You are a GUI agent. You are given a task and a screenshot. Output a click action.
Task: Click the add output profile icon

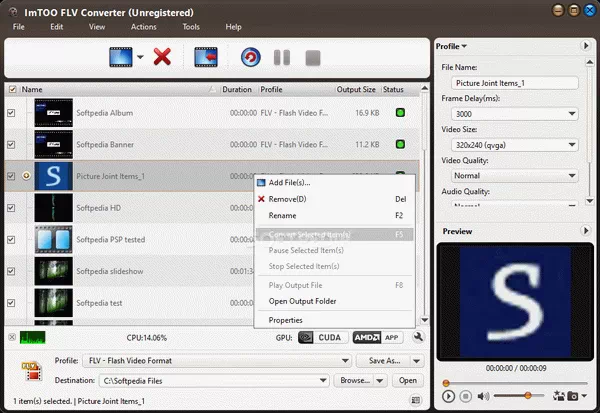(207, 57)
